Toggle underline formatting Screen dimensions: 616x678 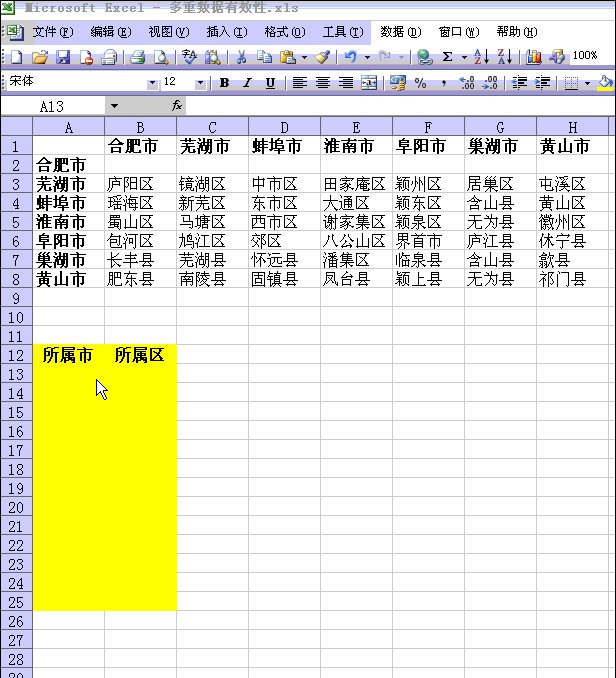[x=270, y=83]
